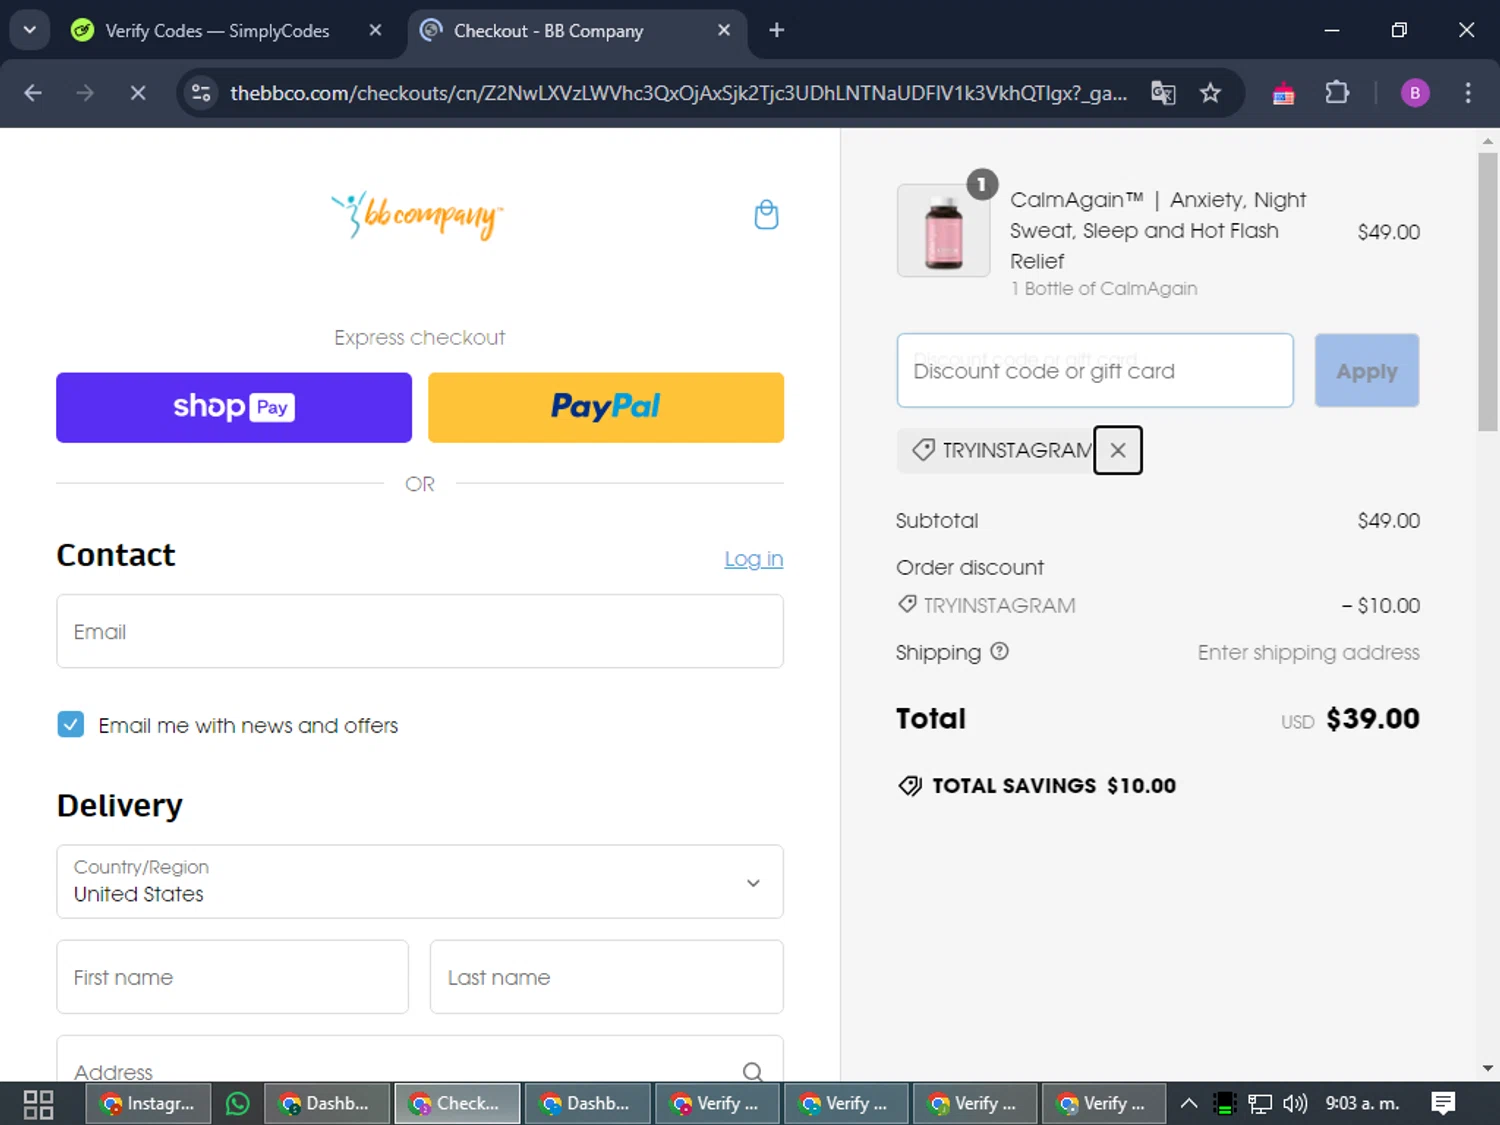Click the 'Enter shipping address' text
This screenshot has width=1500, height=1125.
[1309, 653]
